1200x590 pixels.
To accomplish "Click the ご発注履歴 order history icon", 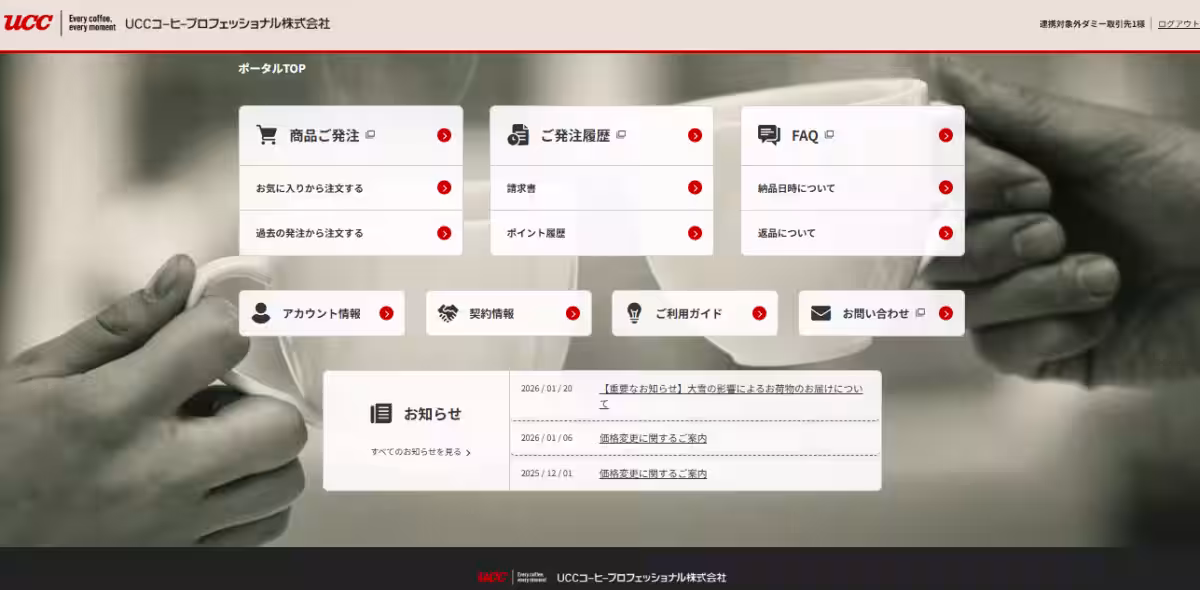I will click(x=518, y=134).
